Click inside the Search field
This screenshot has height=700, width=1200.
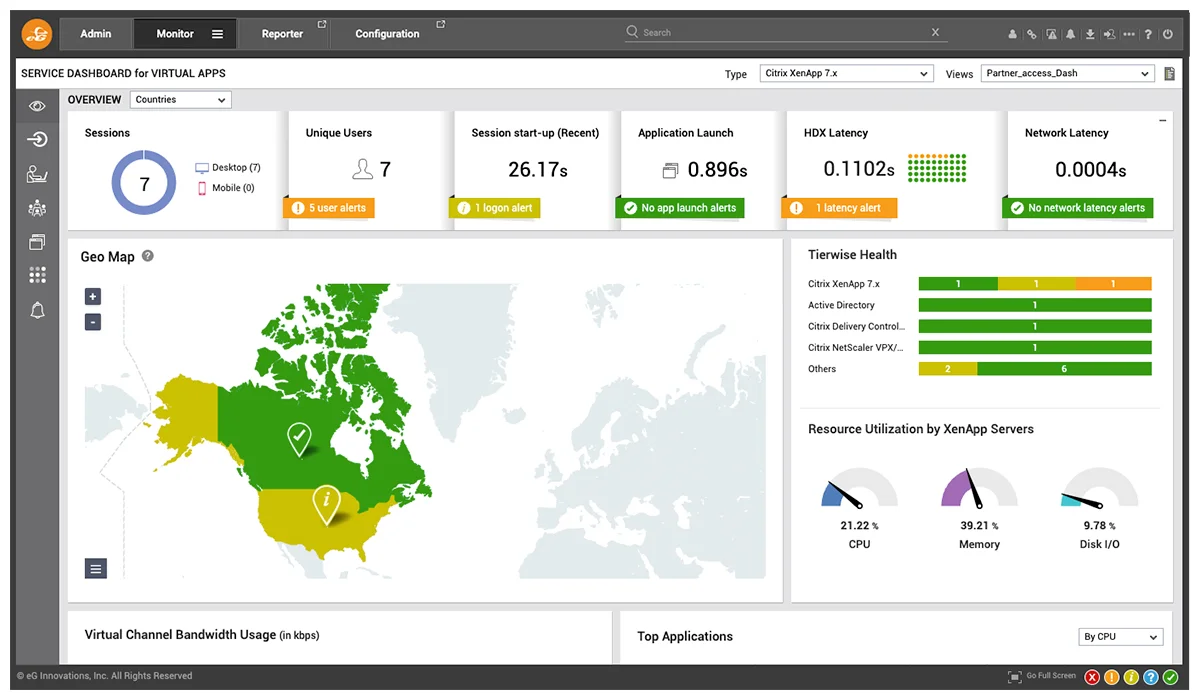click(x=784, y=32)
